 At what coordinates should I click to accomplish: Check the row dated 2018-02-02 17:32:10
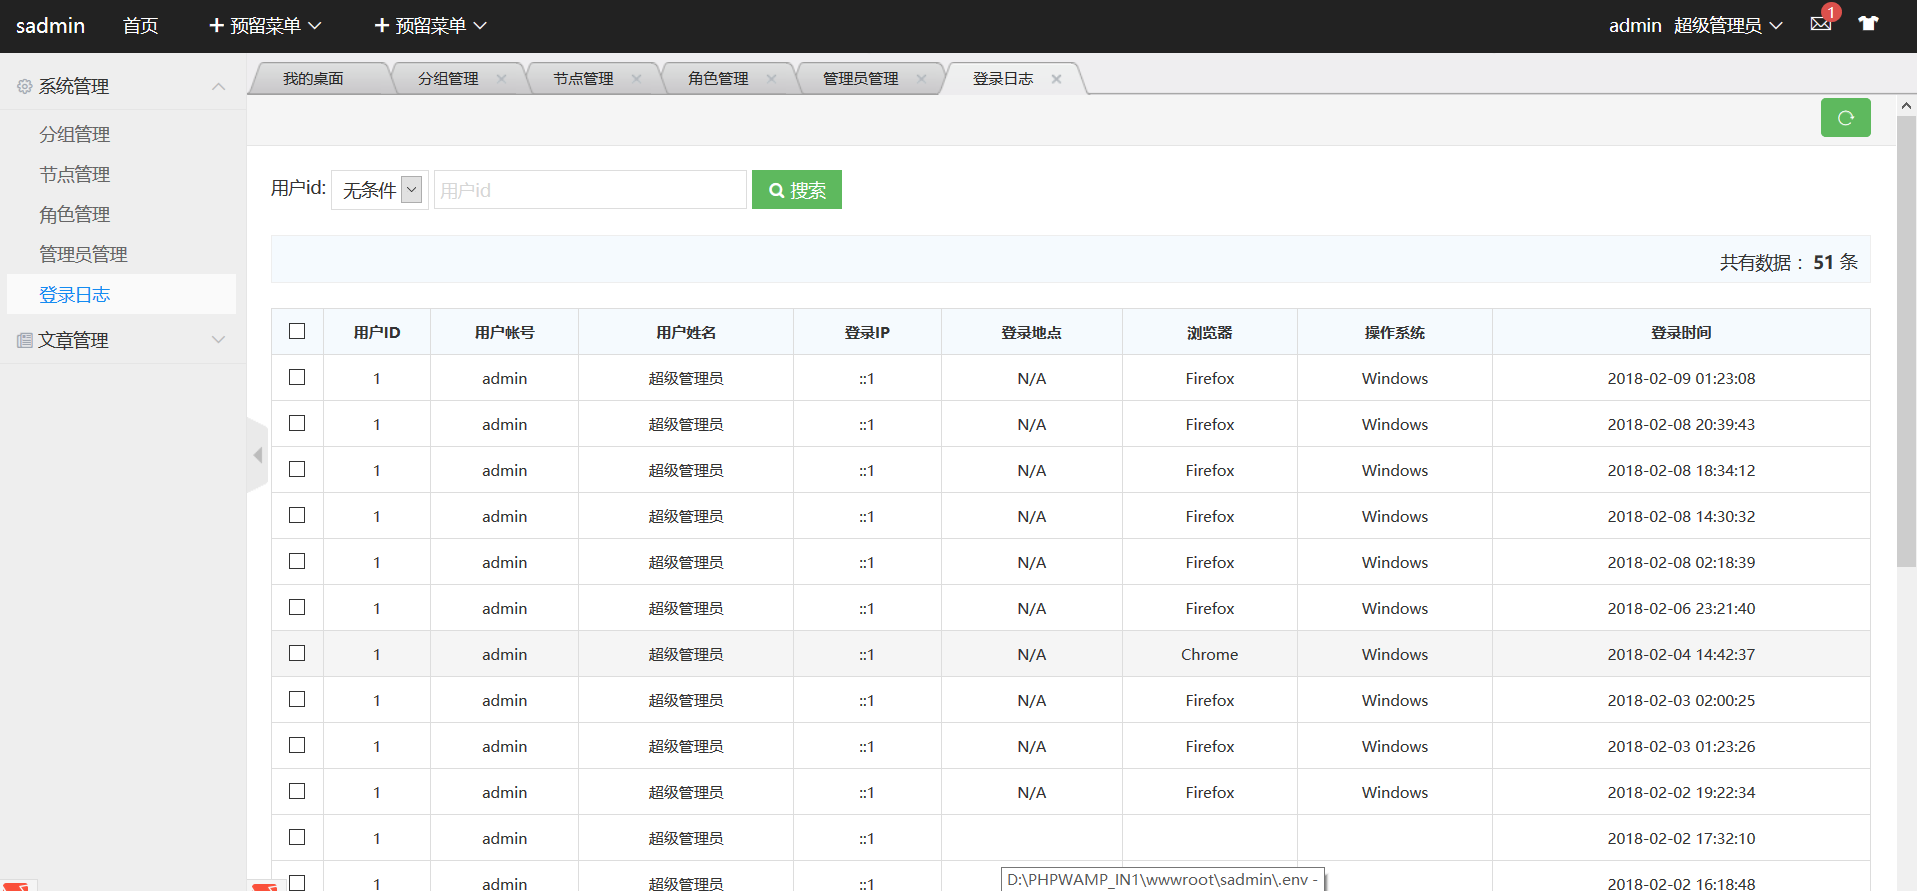pyautogui.click(x=297, y=837)
